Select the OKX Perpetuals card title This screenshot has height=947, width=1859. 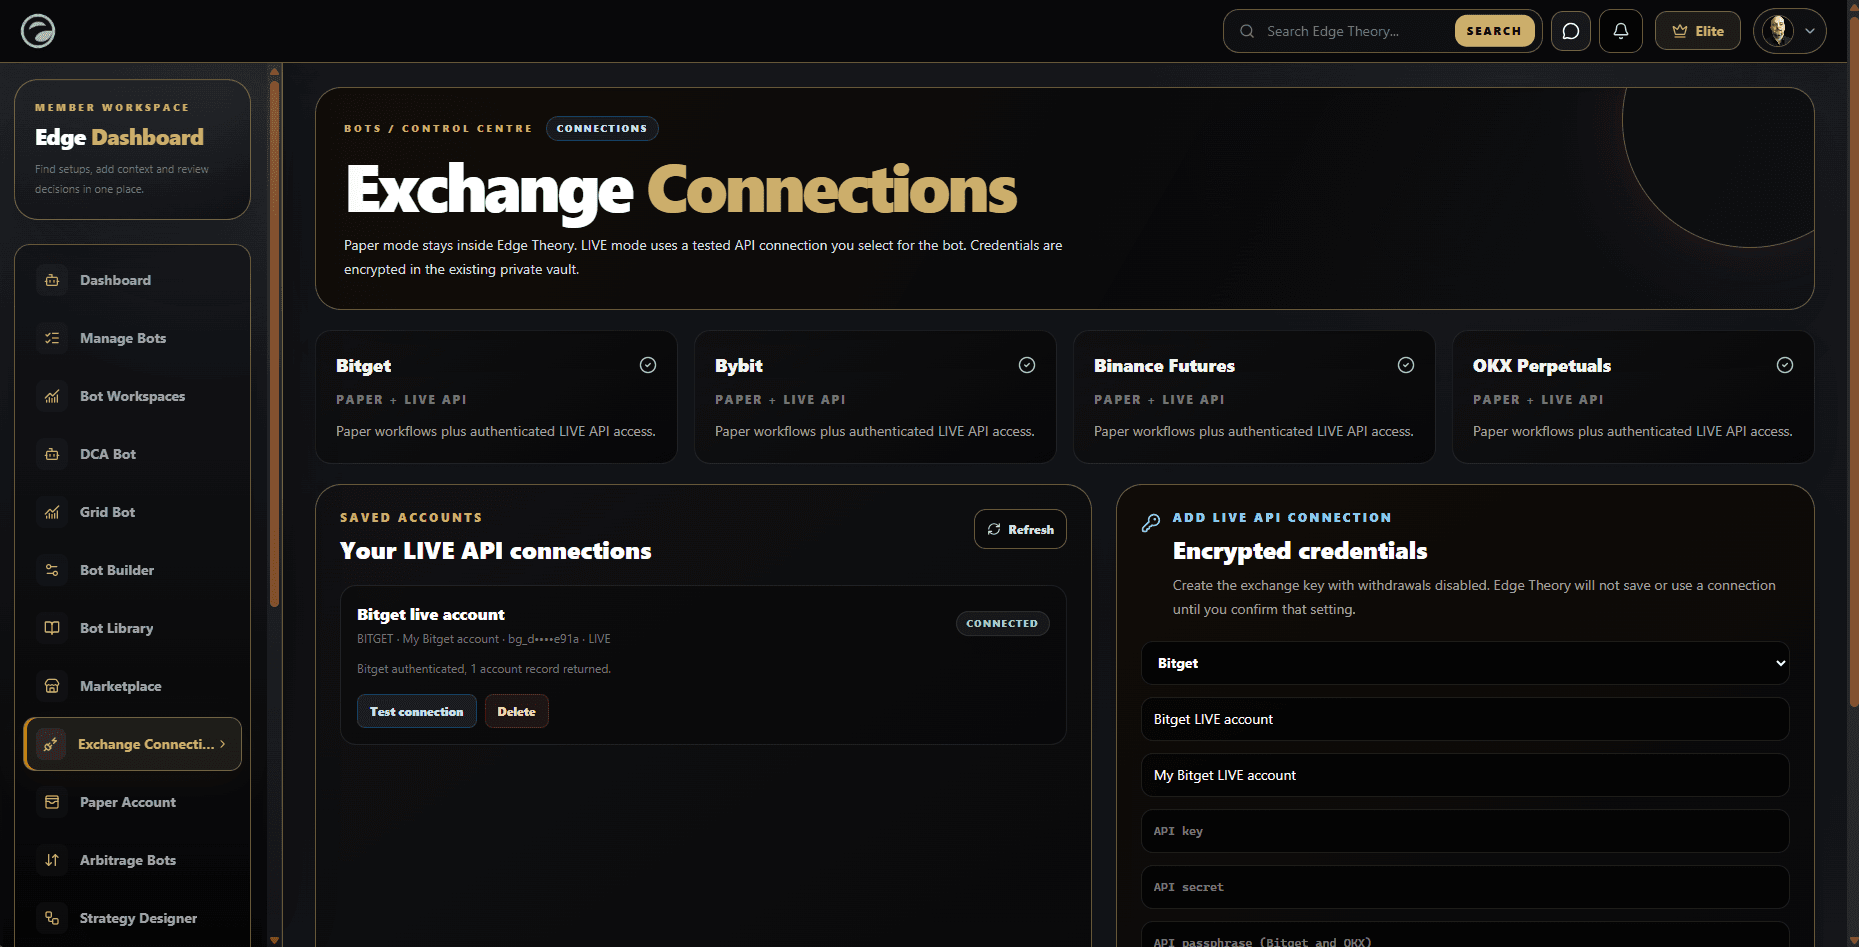(x=1542, y=366)
